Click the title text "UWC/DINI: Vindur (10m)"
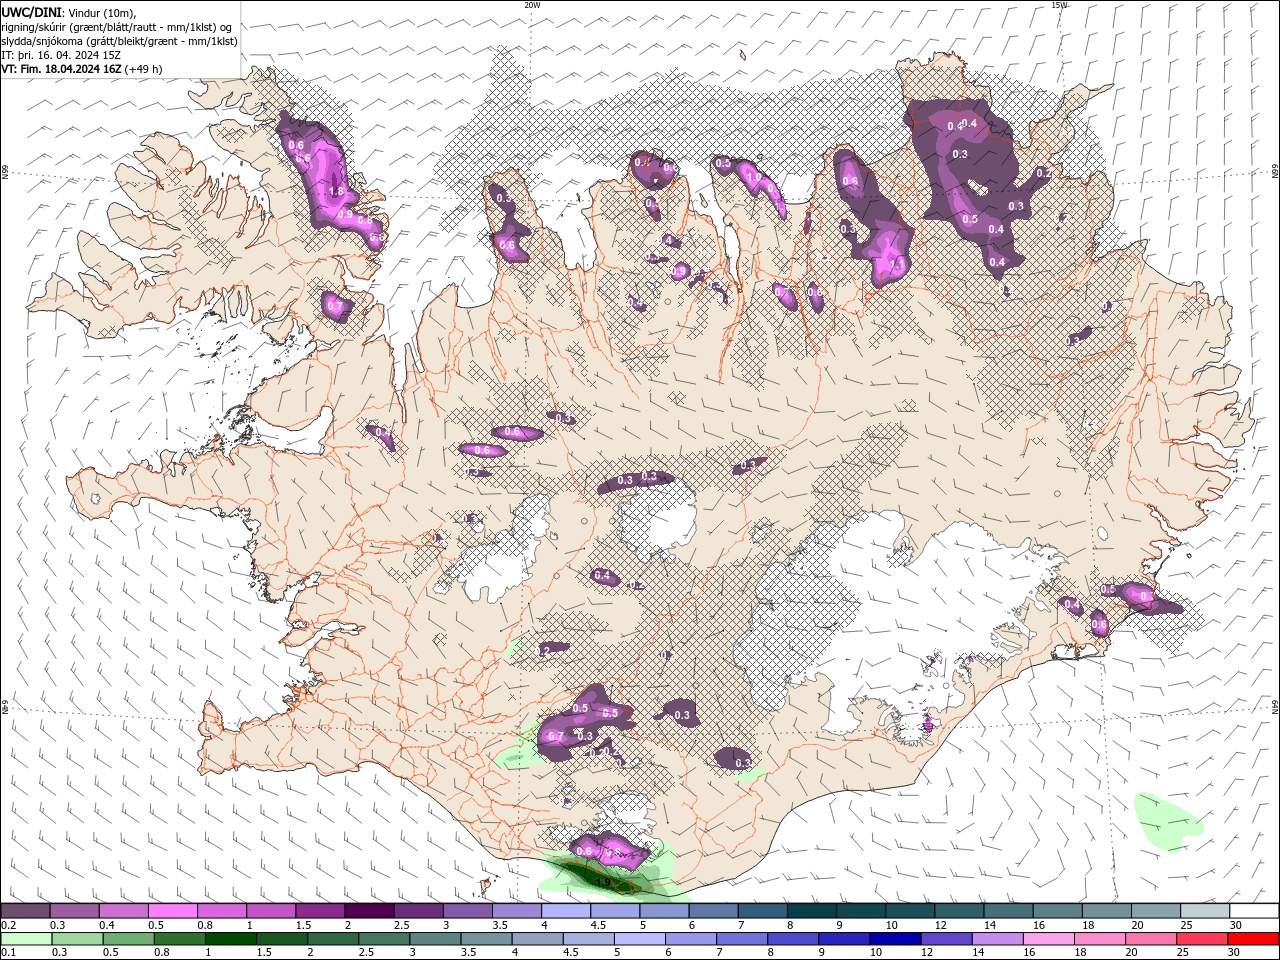1280x960 pixels. [68, 12]
